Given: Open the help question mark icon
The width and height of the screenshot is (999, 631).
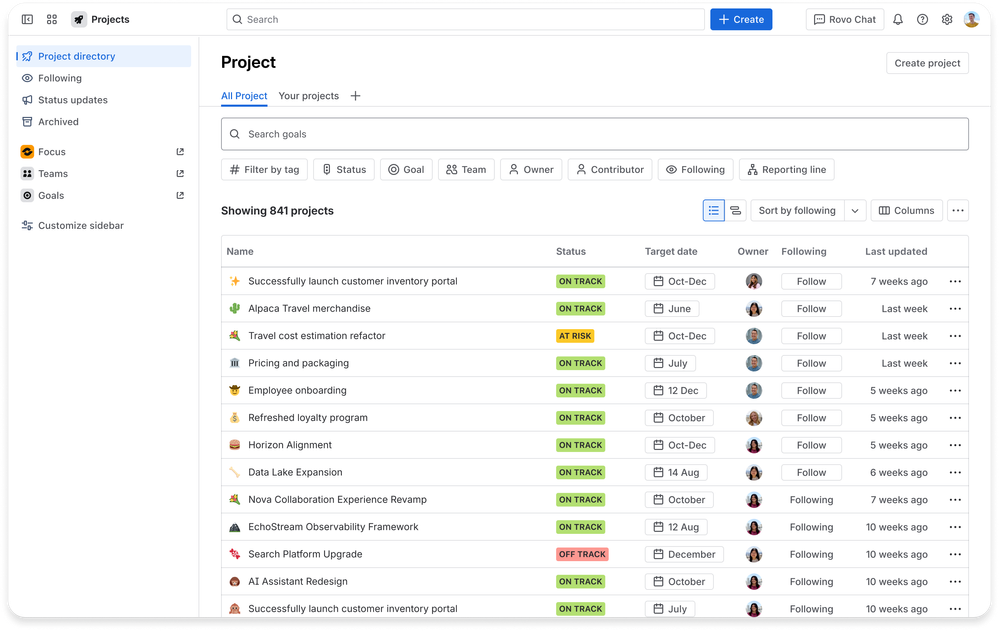Looking at the screenshot, I should click(x=922, y=19).
